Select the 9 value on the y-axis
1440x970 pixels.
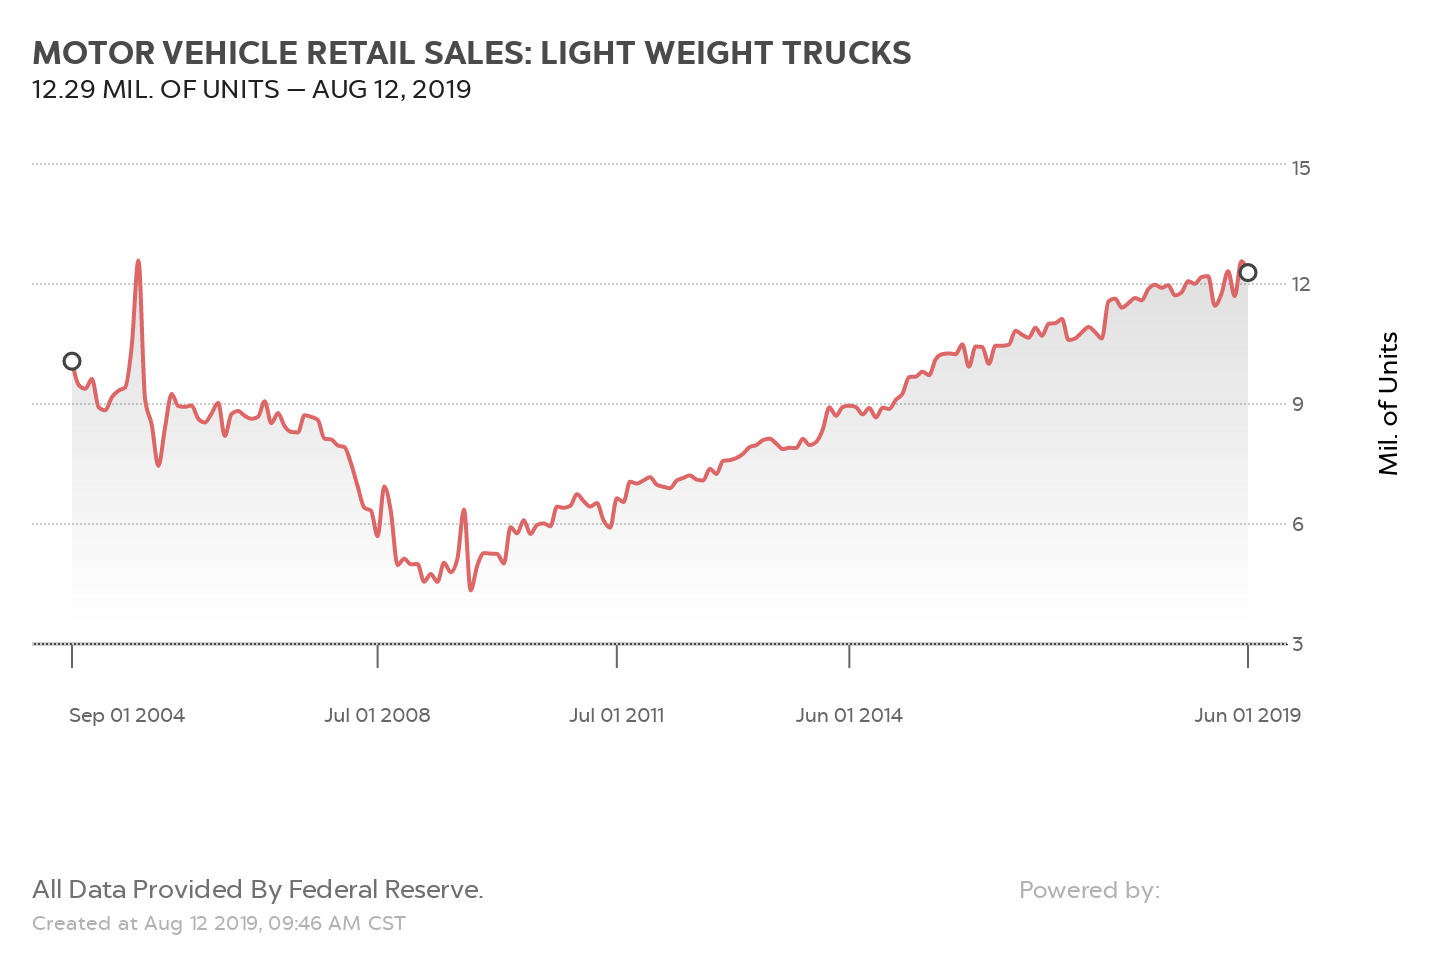(1298, 404)
